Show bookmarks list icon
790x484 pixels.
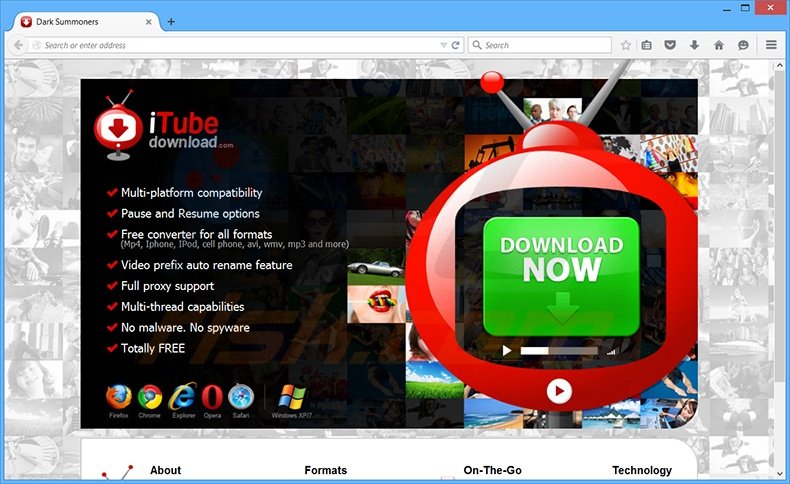646,45
